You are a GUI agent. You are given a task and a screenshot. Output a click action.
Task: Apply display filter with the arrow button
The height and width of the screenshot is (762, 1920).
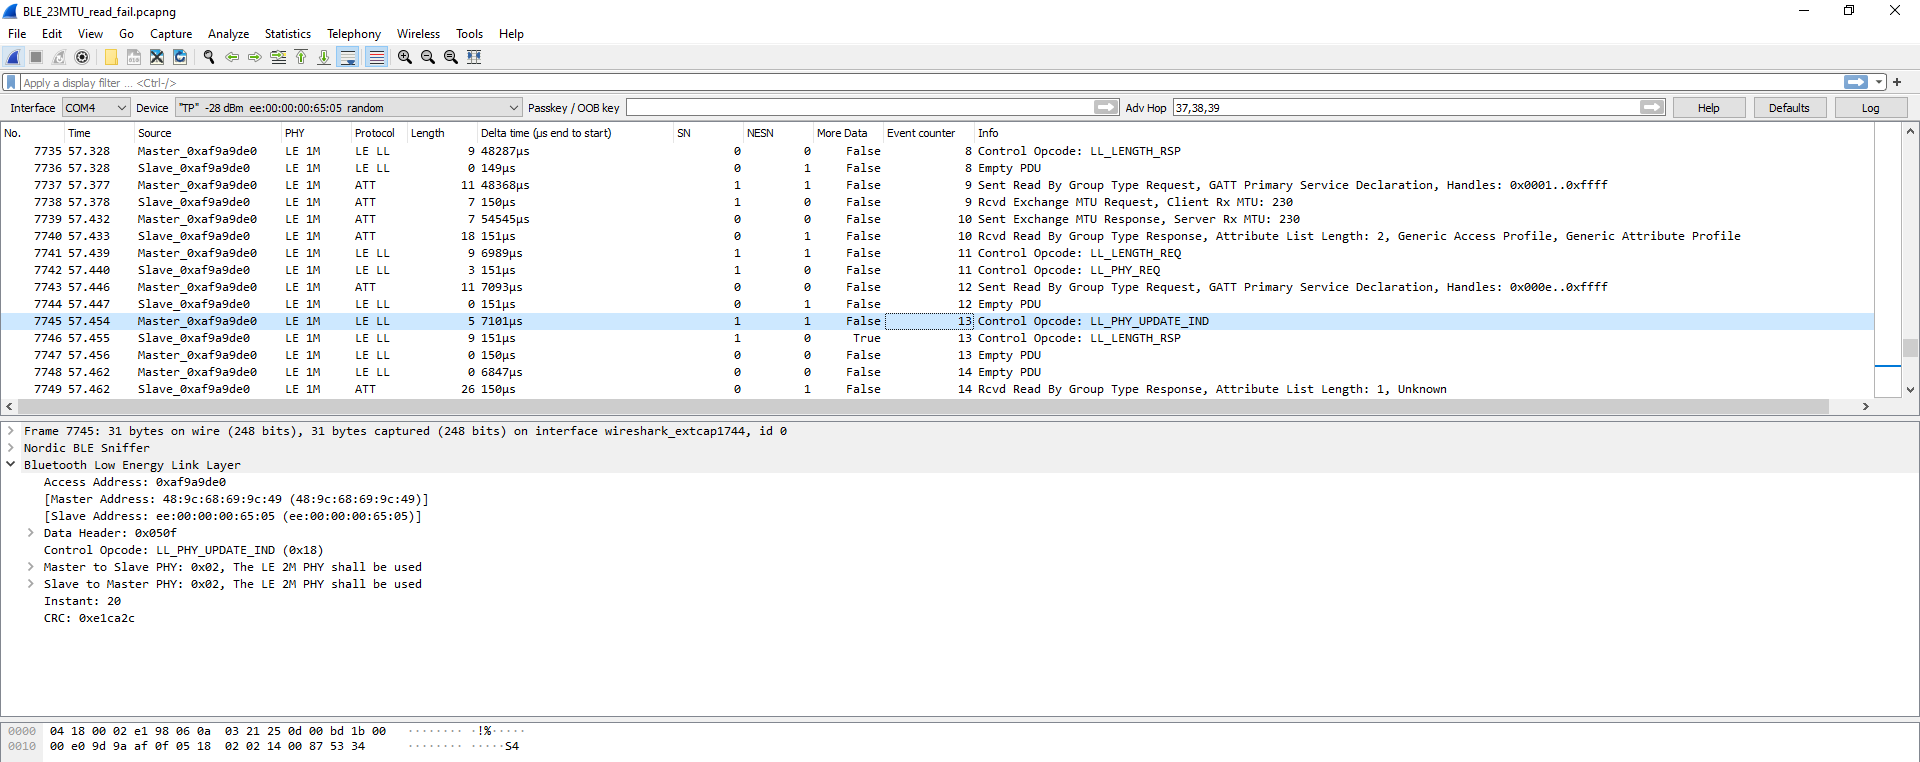click(x=1856, y=82)
